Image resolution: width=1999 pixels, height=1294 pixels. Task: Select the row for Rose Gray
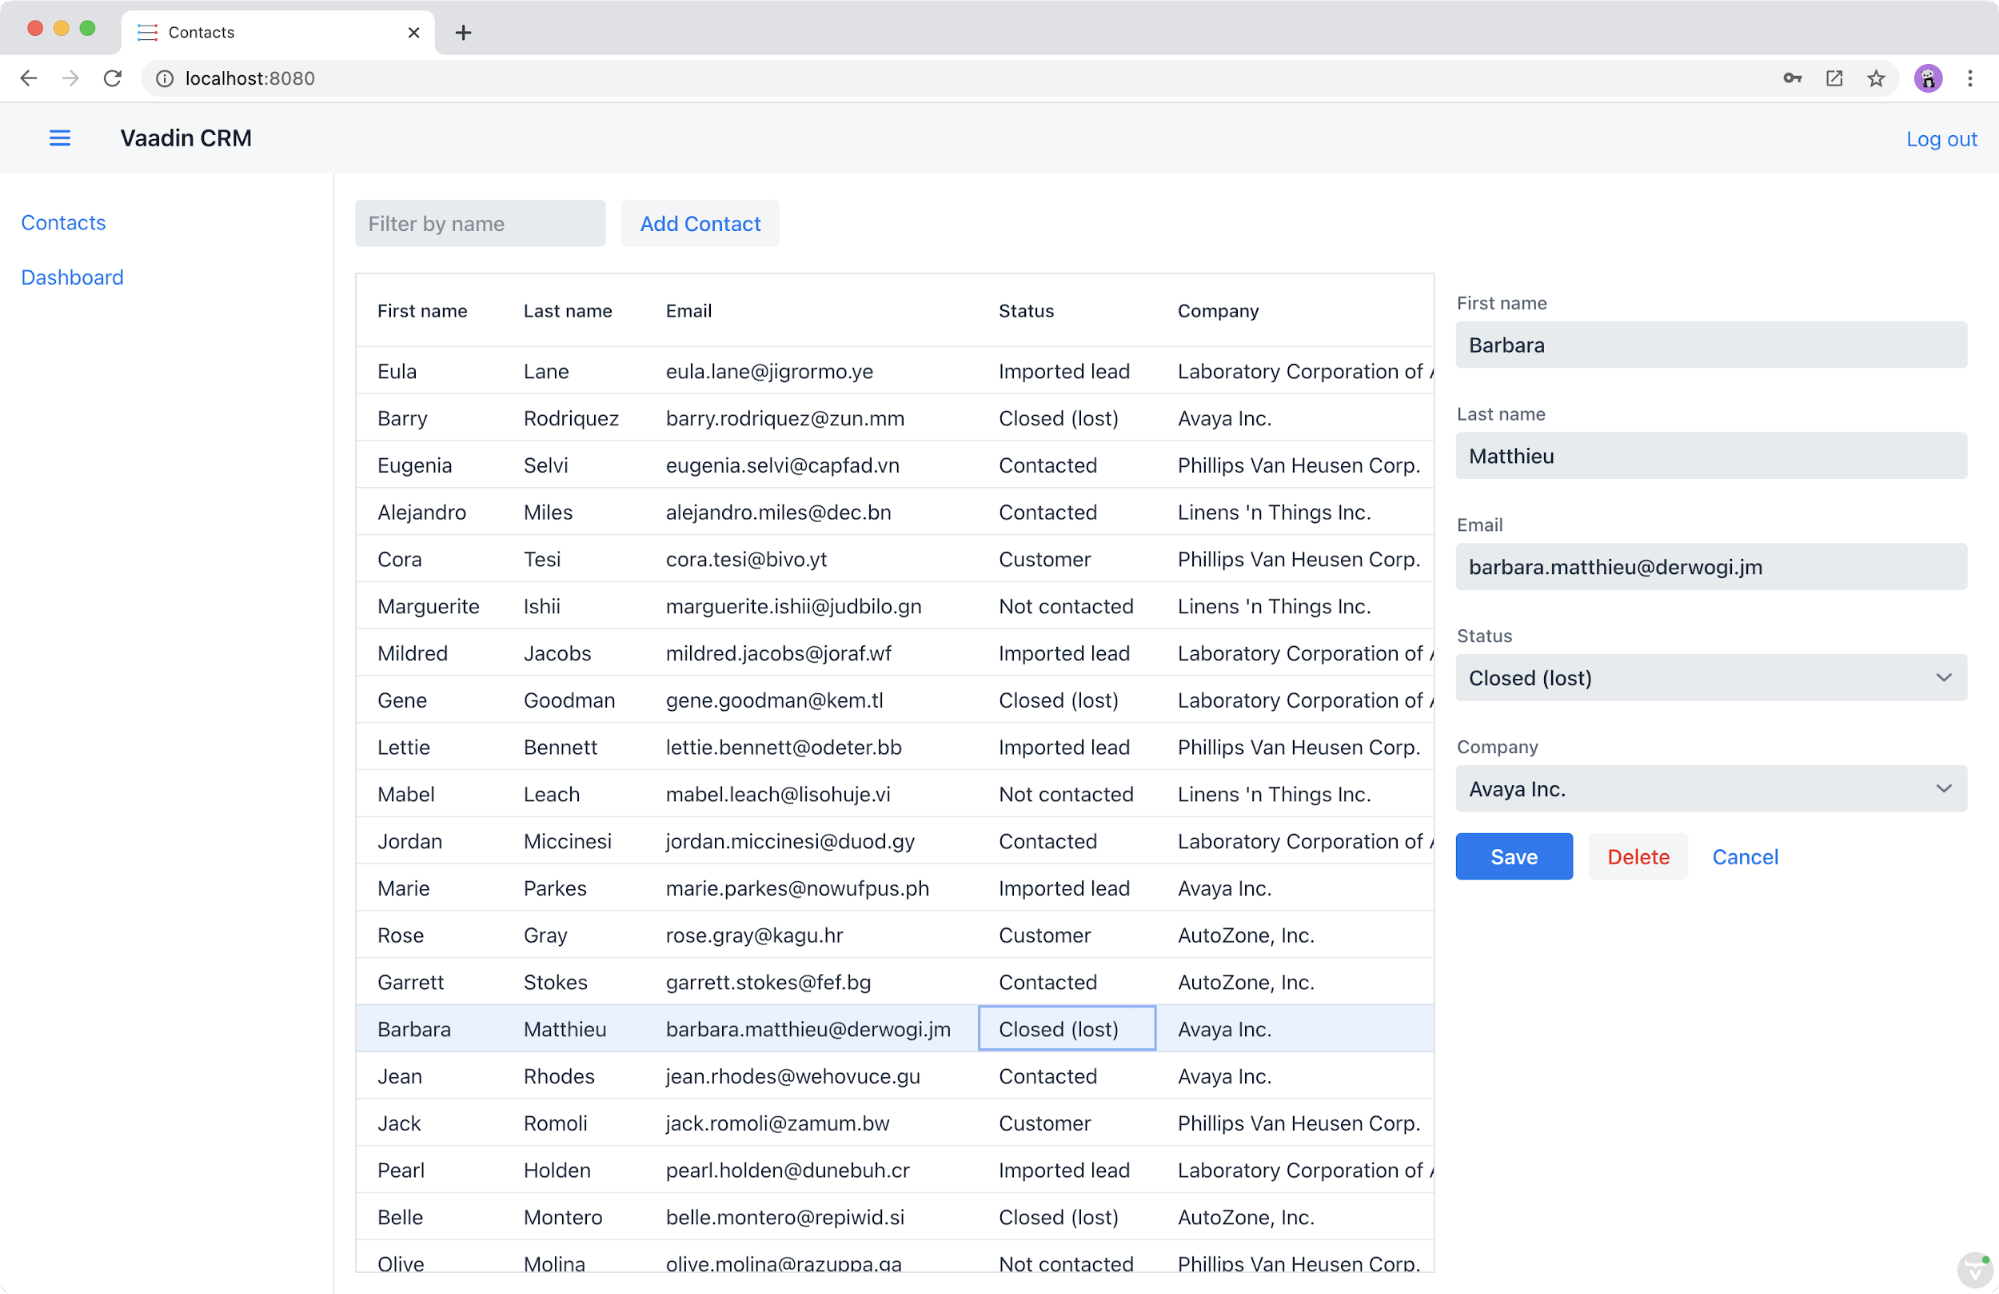[700, 934]
